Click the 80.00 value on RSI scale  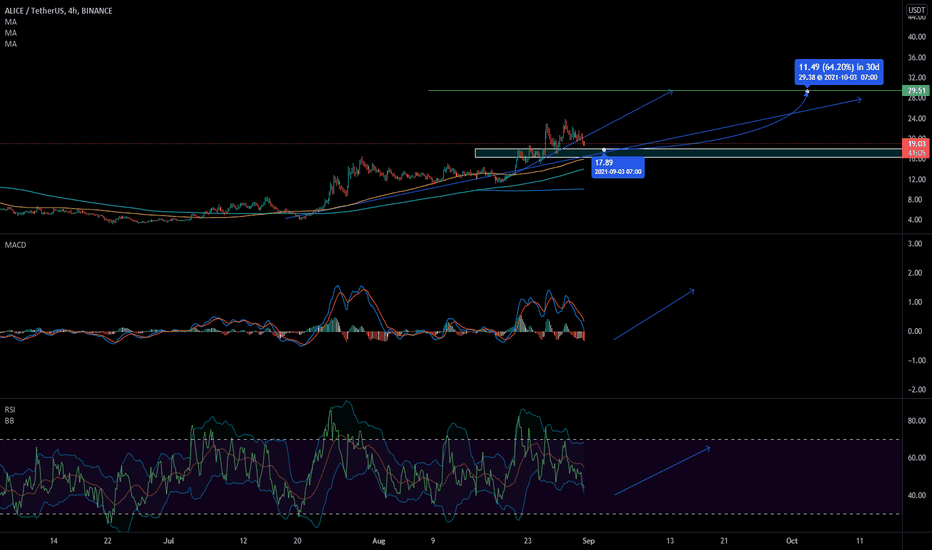point(917,421)
